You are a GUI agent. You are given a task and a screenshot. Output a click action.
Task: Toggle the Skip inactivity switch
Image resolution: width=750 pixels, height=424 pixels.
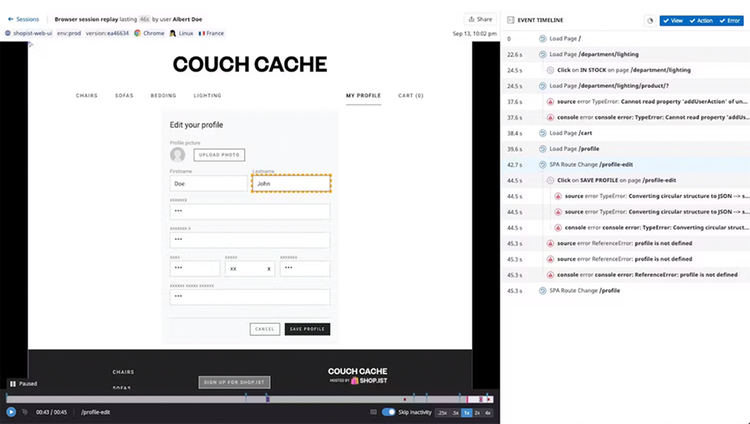(x=388, y=412)
